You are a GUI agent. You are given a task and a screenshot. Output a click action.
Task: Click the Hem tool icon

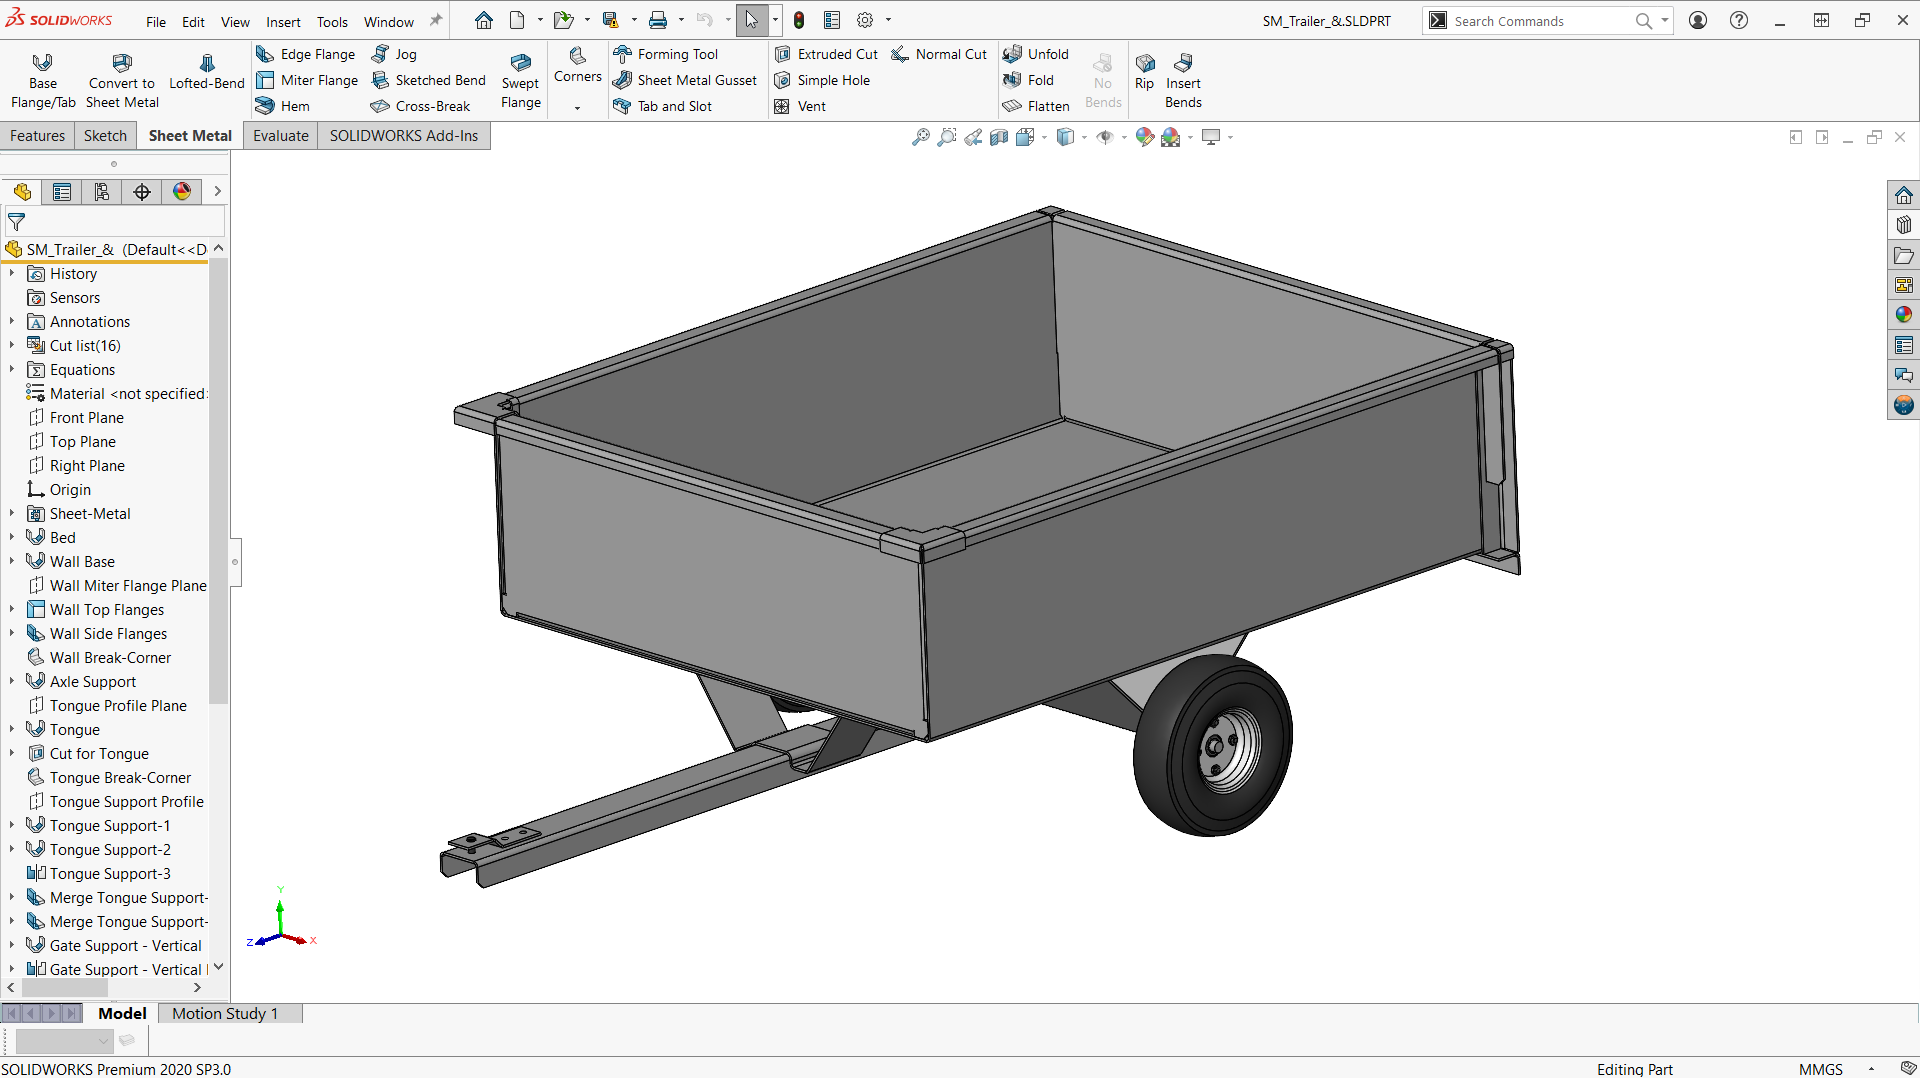(x=265, y=106)
